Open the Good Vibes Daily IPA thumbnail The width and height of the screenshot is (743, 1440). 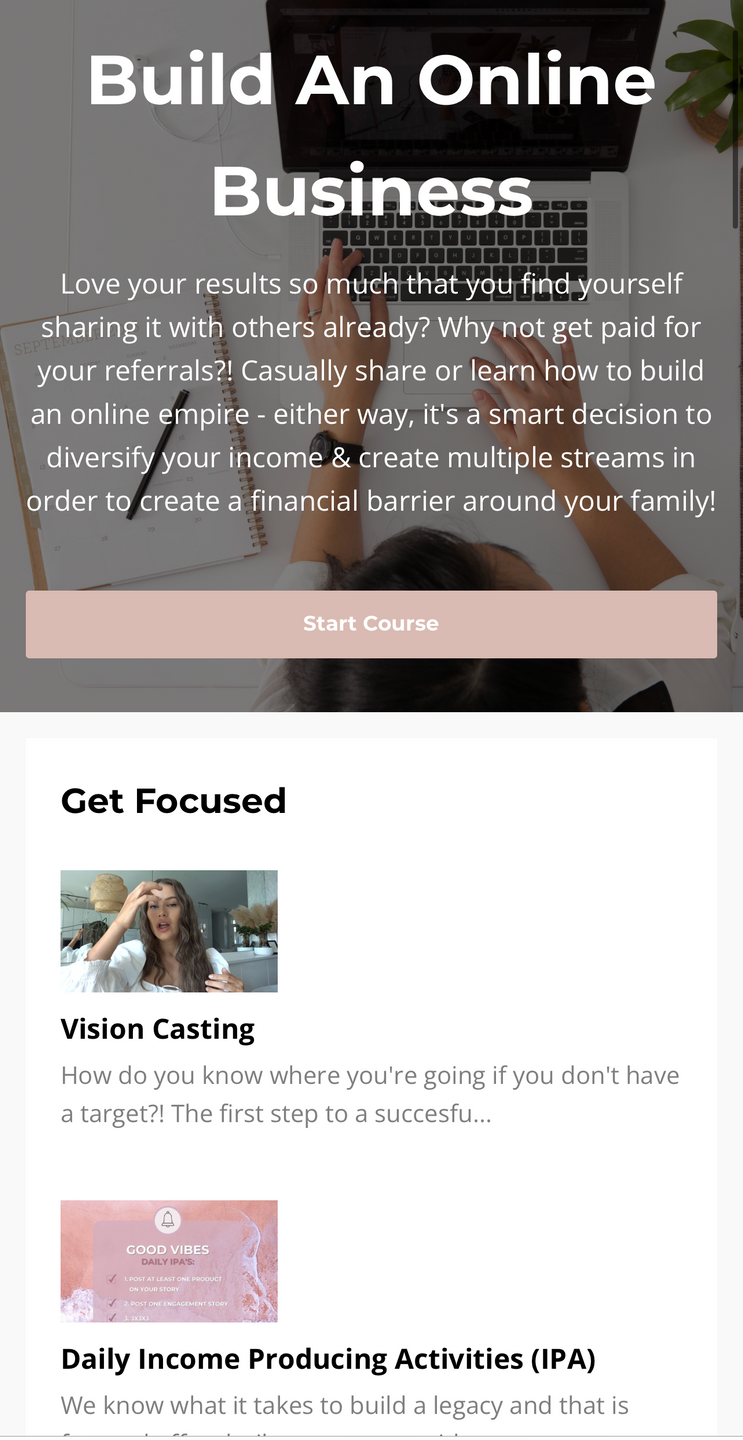point(169,1261)
